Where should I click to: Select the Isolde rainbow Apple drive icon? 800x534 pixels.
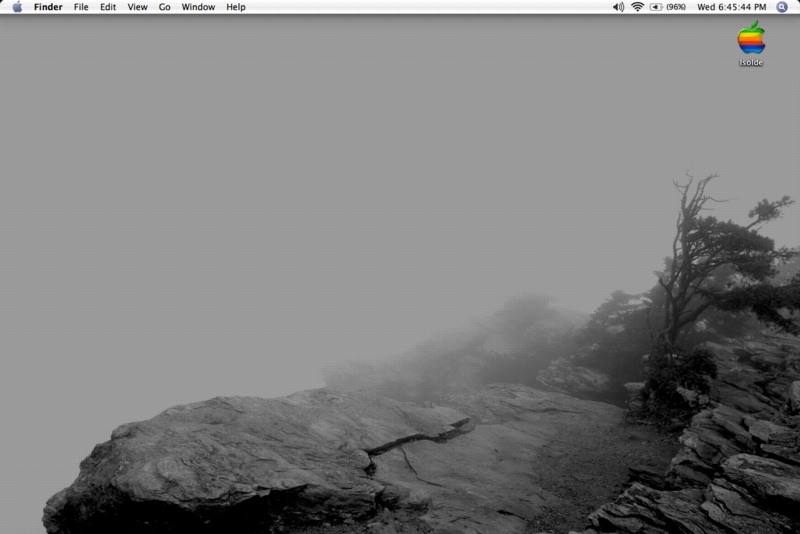click(x=751, y=37)
